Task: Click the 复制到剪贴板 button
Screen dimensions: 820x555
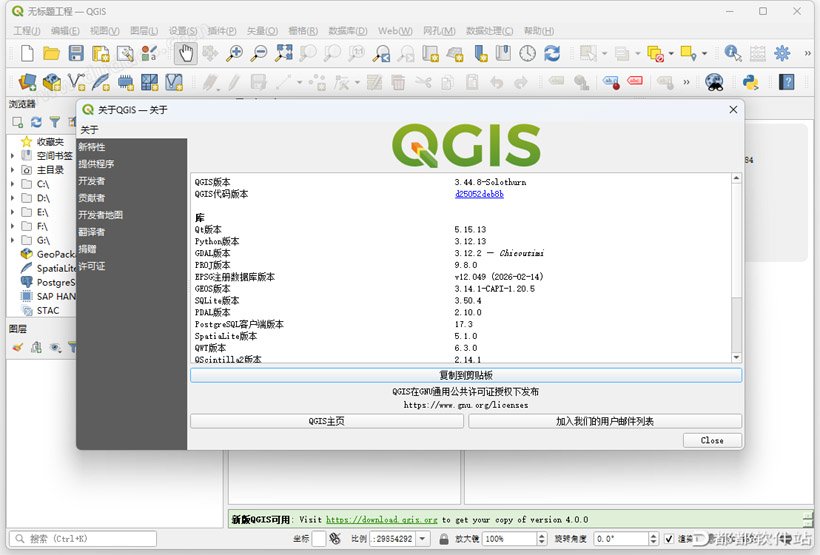Action: (x=466, y=375)
